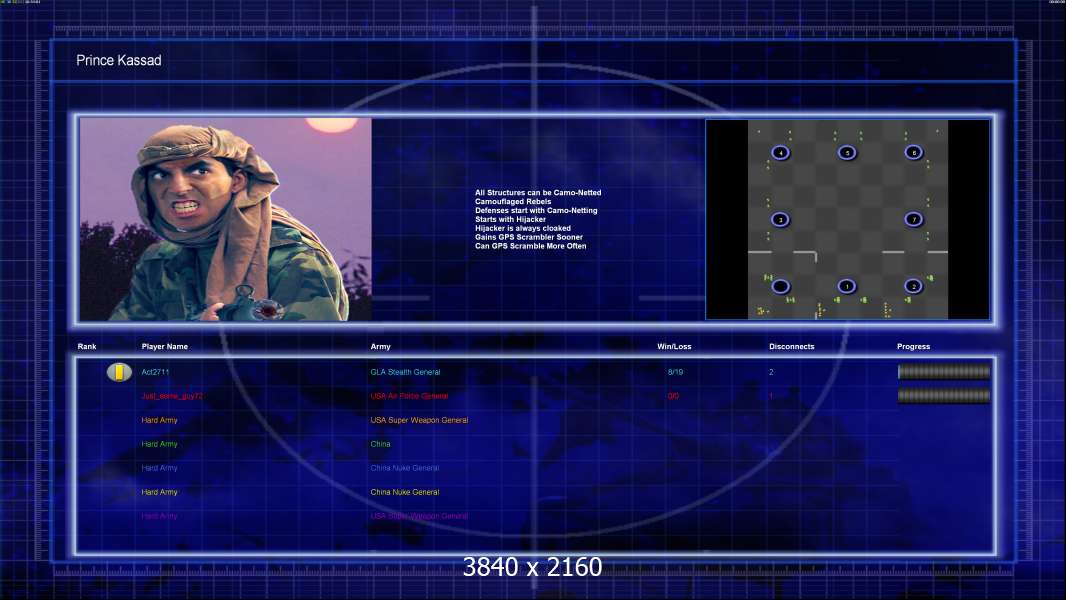1066x600 pixels.
Task: Click the "Starts with Hijacker" line
Action: (511, 219)
